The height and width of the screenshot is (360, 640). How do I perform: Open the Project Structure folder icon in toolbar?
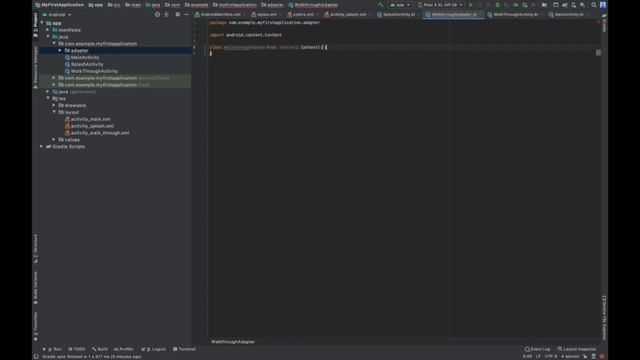544,5
